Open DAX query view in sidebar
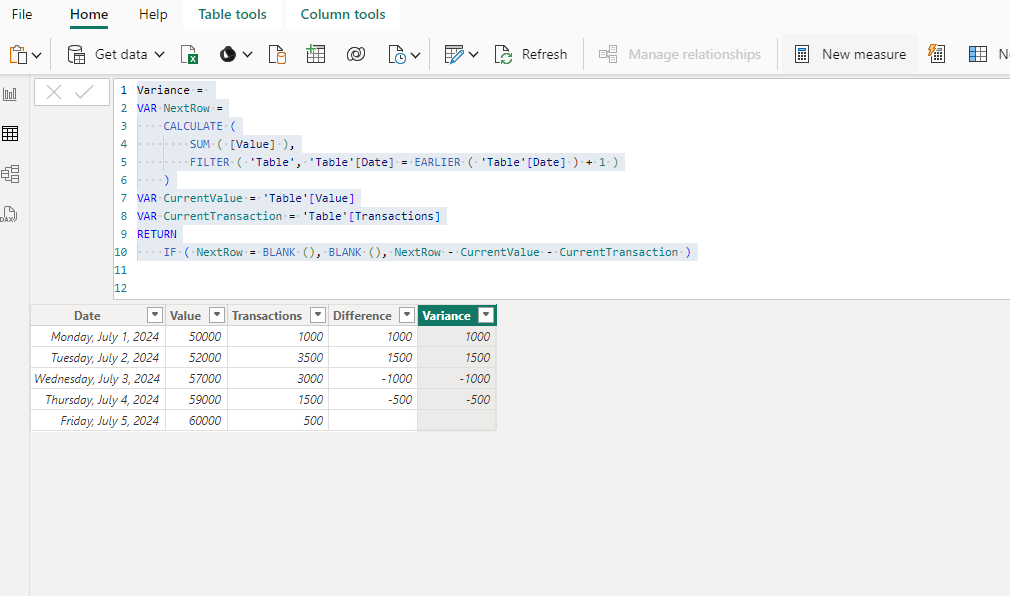This screenshot has height=596, width=1010. click(x=9, y=214)
